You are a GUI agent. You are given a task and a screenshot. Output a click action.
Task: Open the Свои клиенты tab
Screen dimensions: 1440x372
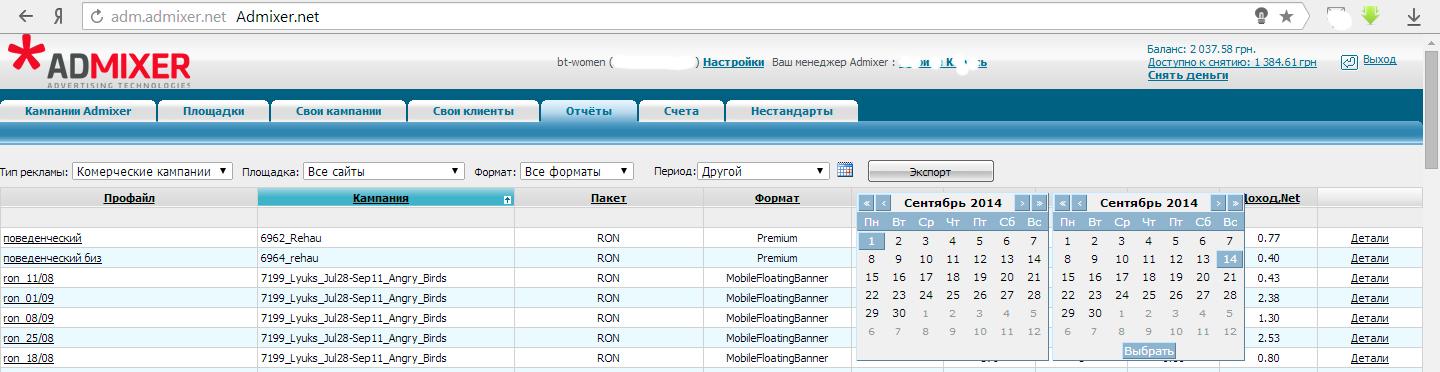click(473, 111)
